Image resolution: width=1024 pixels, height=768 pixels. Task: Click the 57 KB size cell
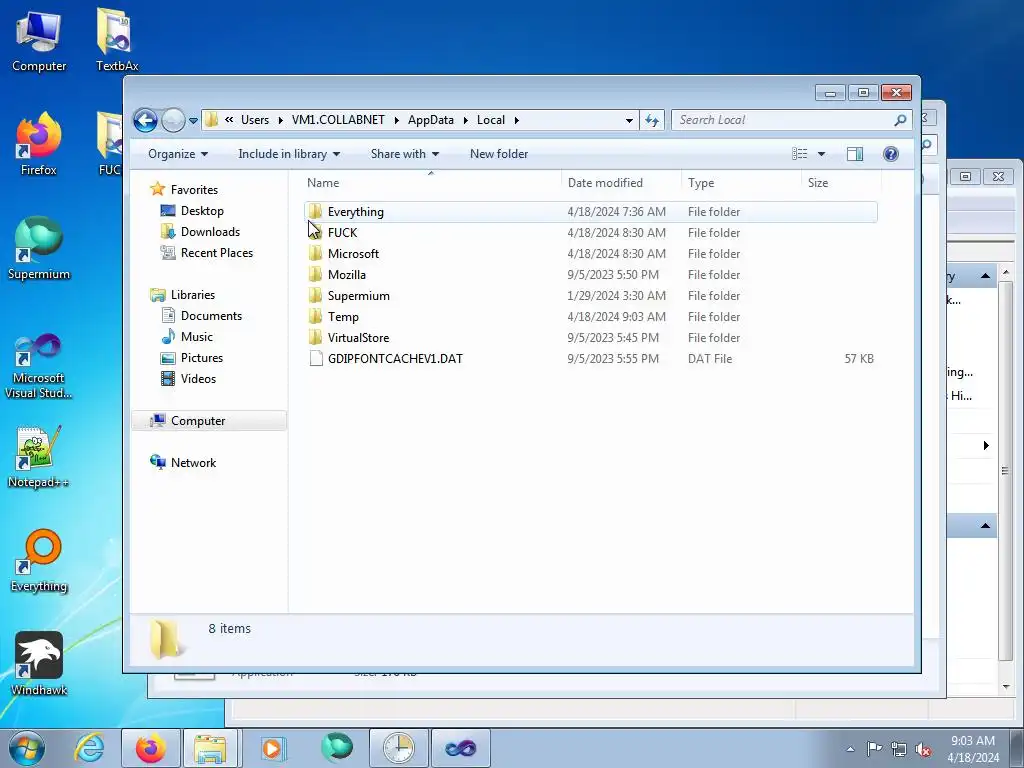point(859,359)
